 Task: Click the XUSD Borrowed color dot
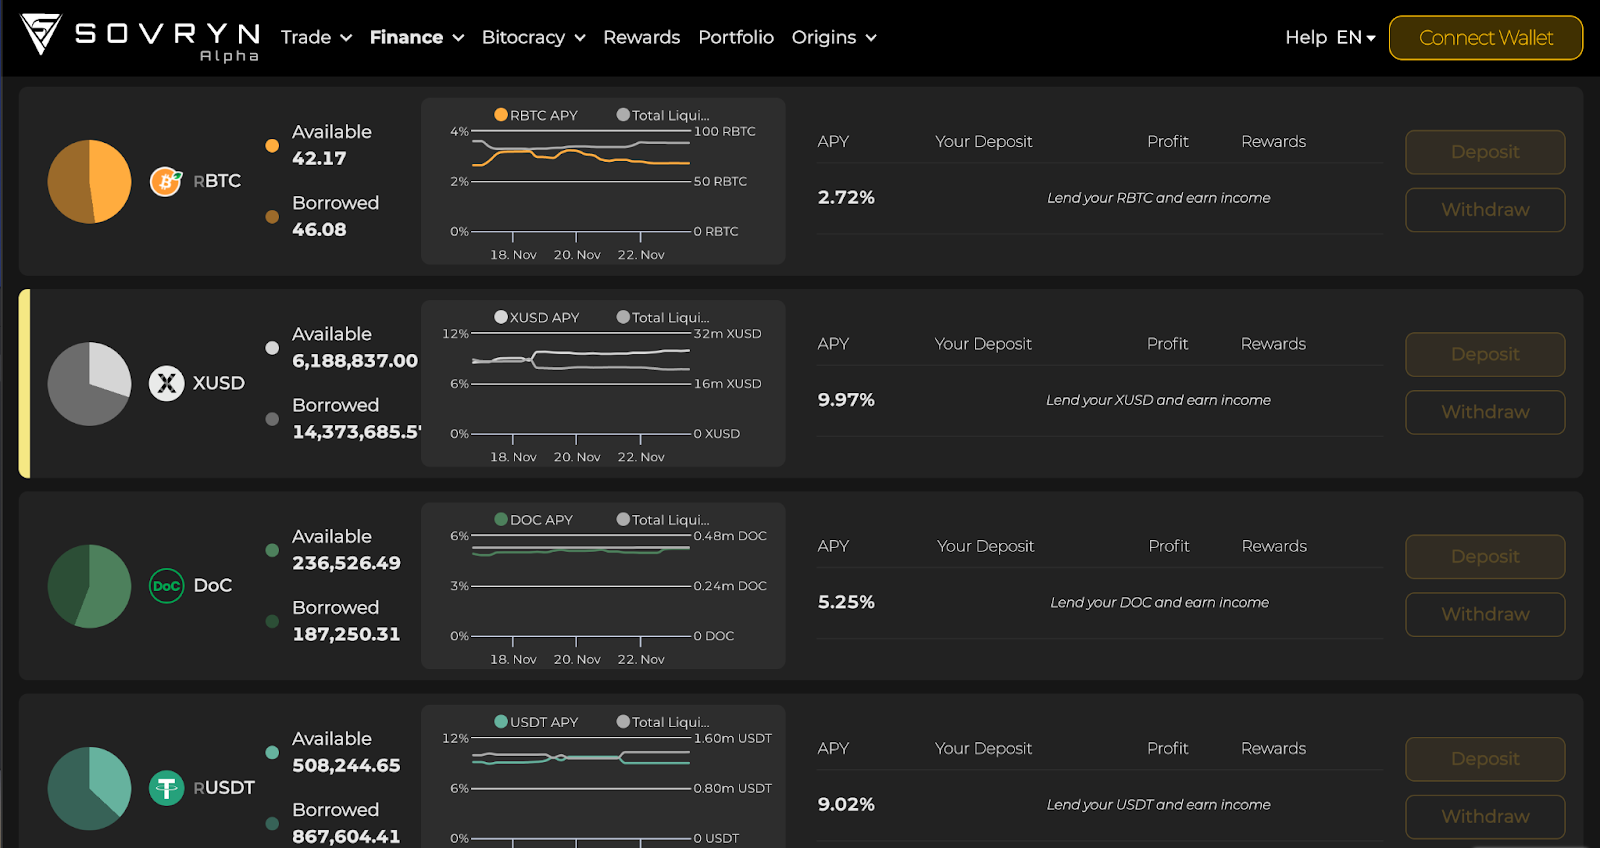click(272, 419)
